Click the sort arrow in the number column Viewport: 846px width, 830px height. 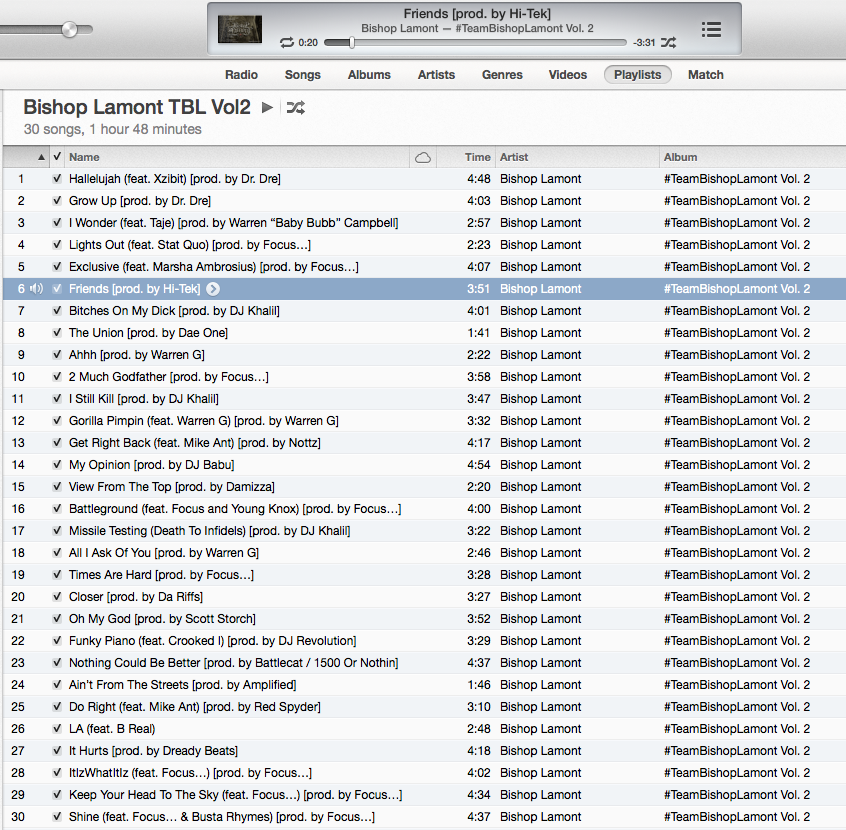pyautogui.click(x=42, y=158)
